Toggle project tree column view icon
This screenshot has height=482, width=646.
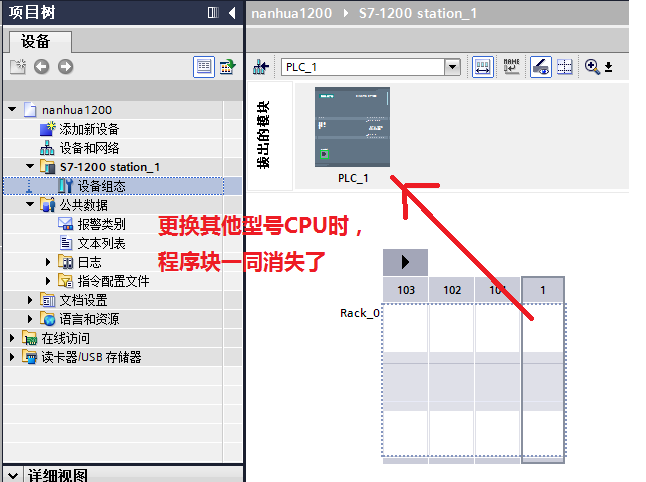tap(213, 13)
